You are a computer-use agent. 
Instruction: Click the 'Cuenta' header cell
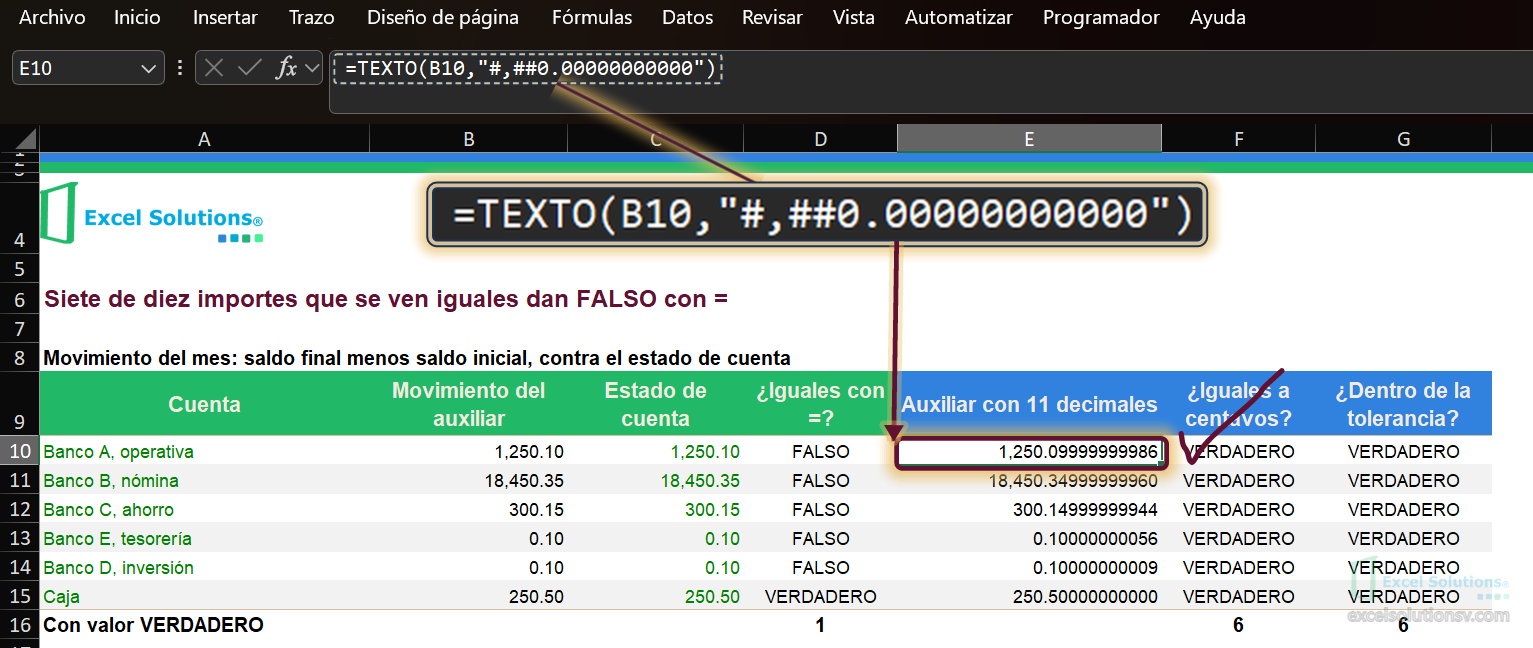(x=204, y=404)
